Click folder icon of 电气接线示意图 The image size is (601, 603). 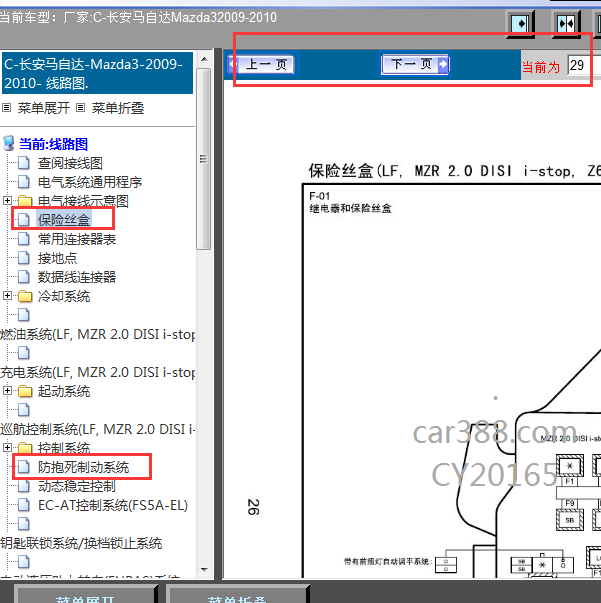(x=25, y=201)
